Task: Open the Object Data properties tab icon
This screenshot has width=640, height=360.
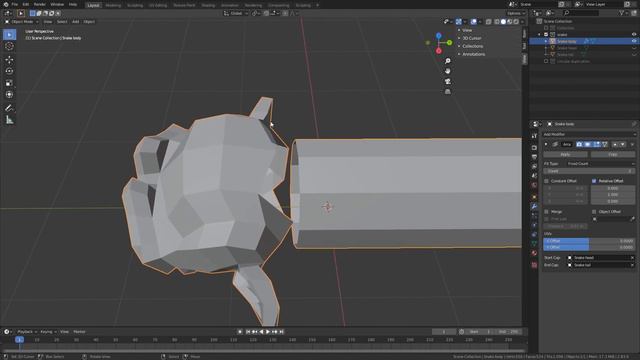Action: [534, 244]
